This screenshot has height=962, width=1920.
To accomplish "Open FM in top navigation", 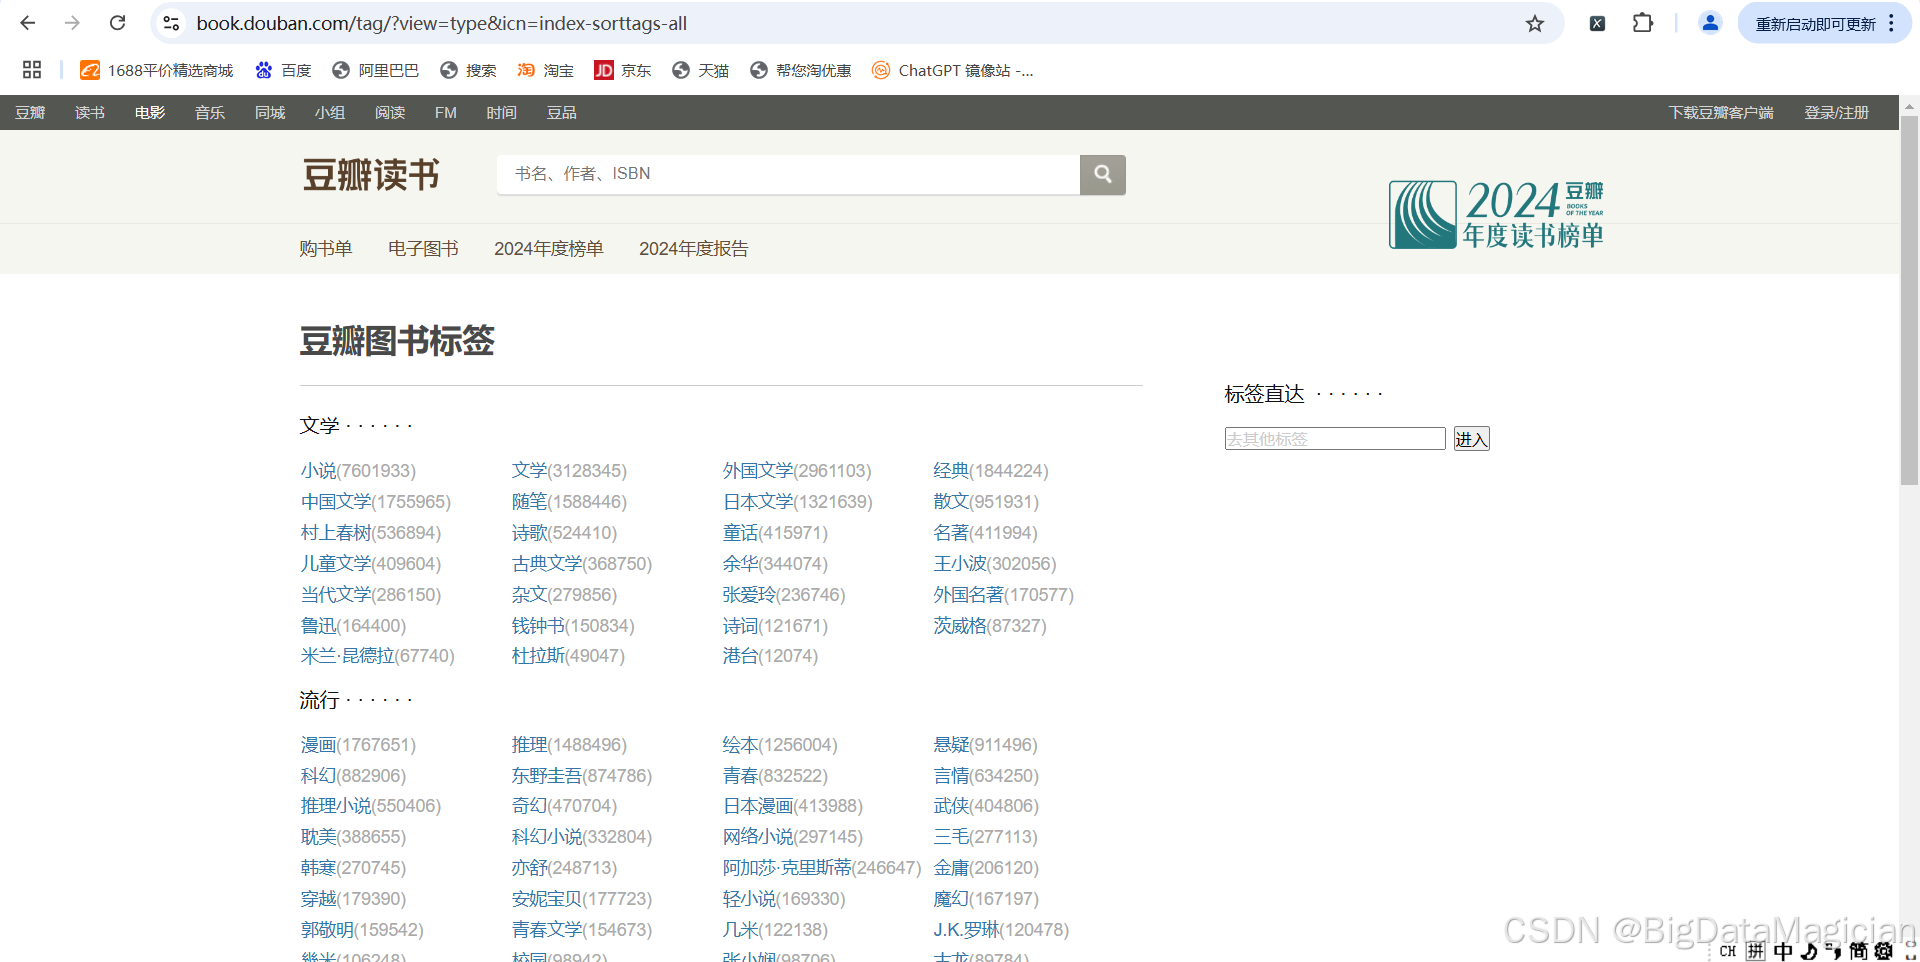I will pos(446,112).
